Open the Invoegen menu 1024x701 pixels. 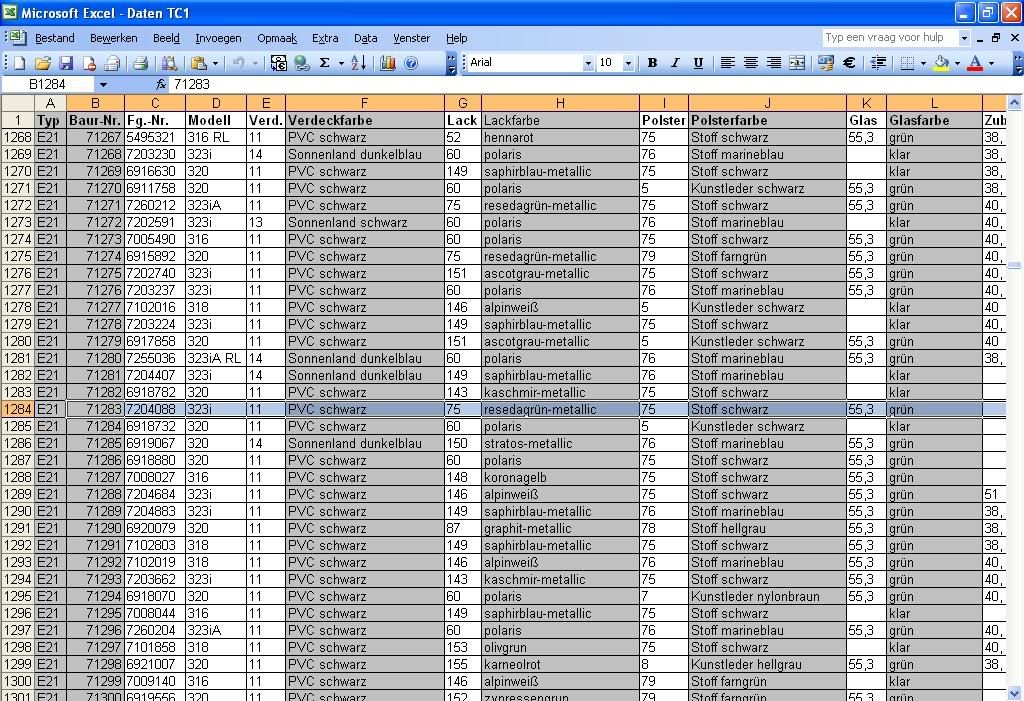tap(218, 38)
